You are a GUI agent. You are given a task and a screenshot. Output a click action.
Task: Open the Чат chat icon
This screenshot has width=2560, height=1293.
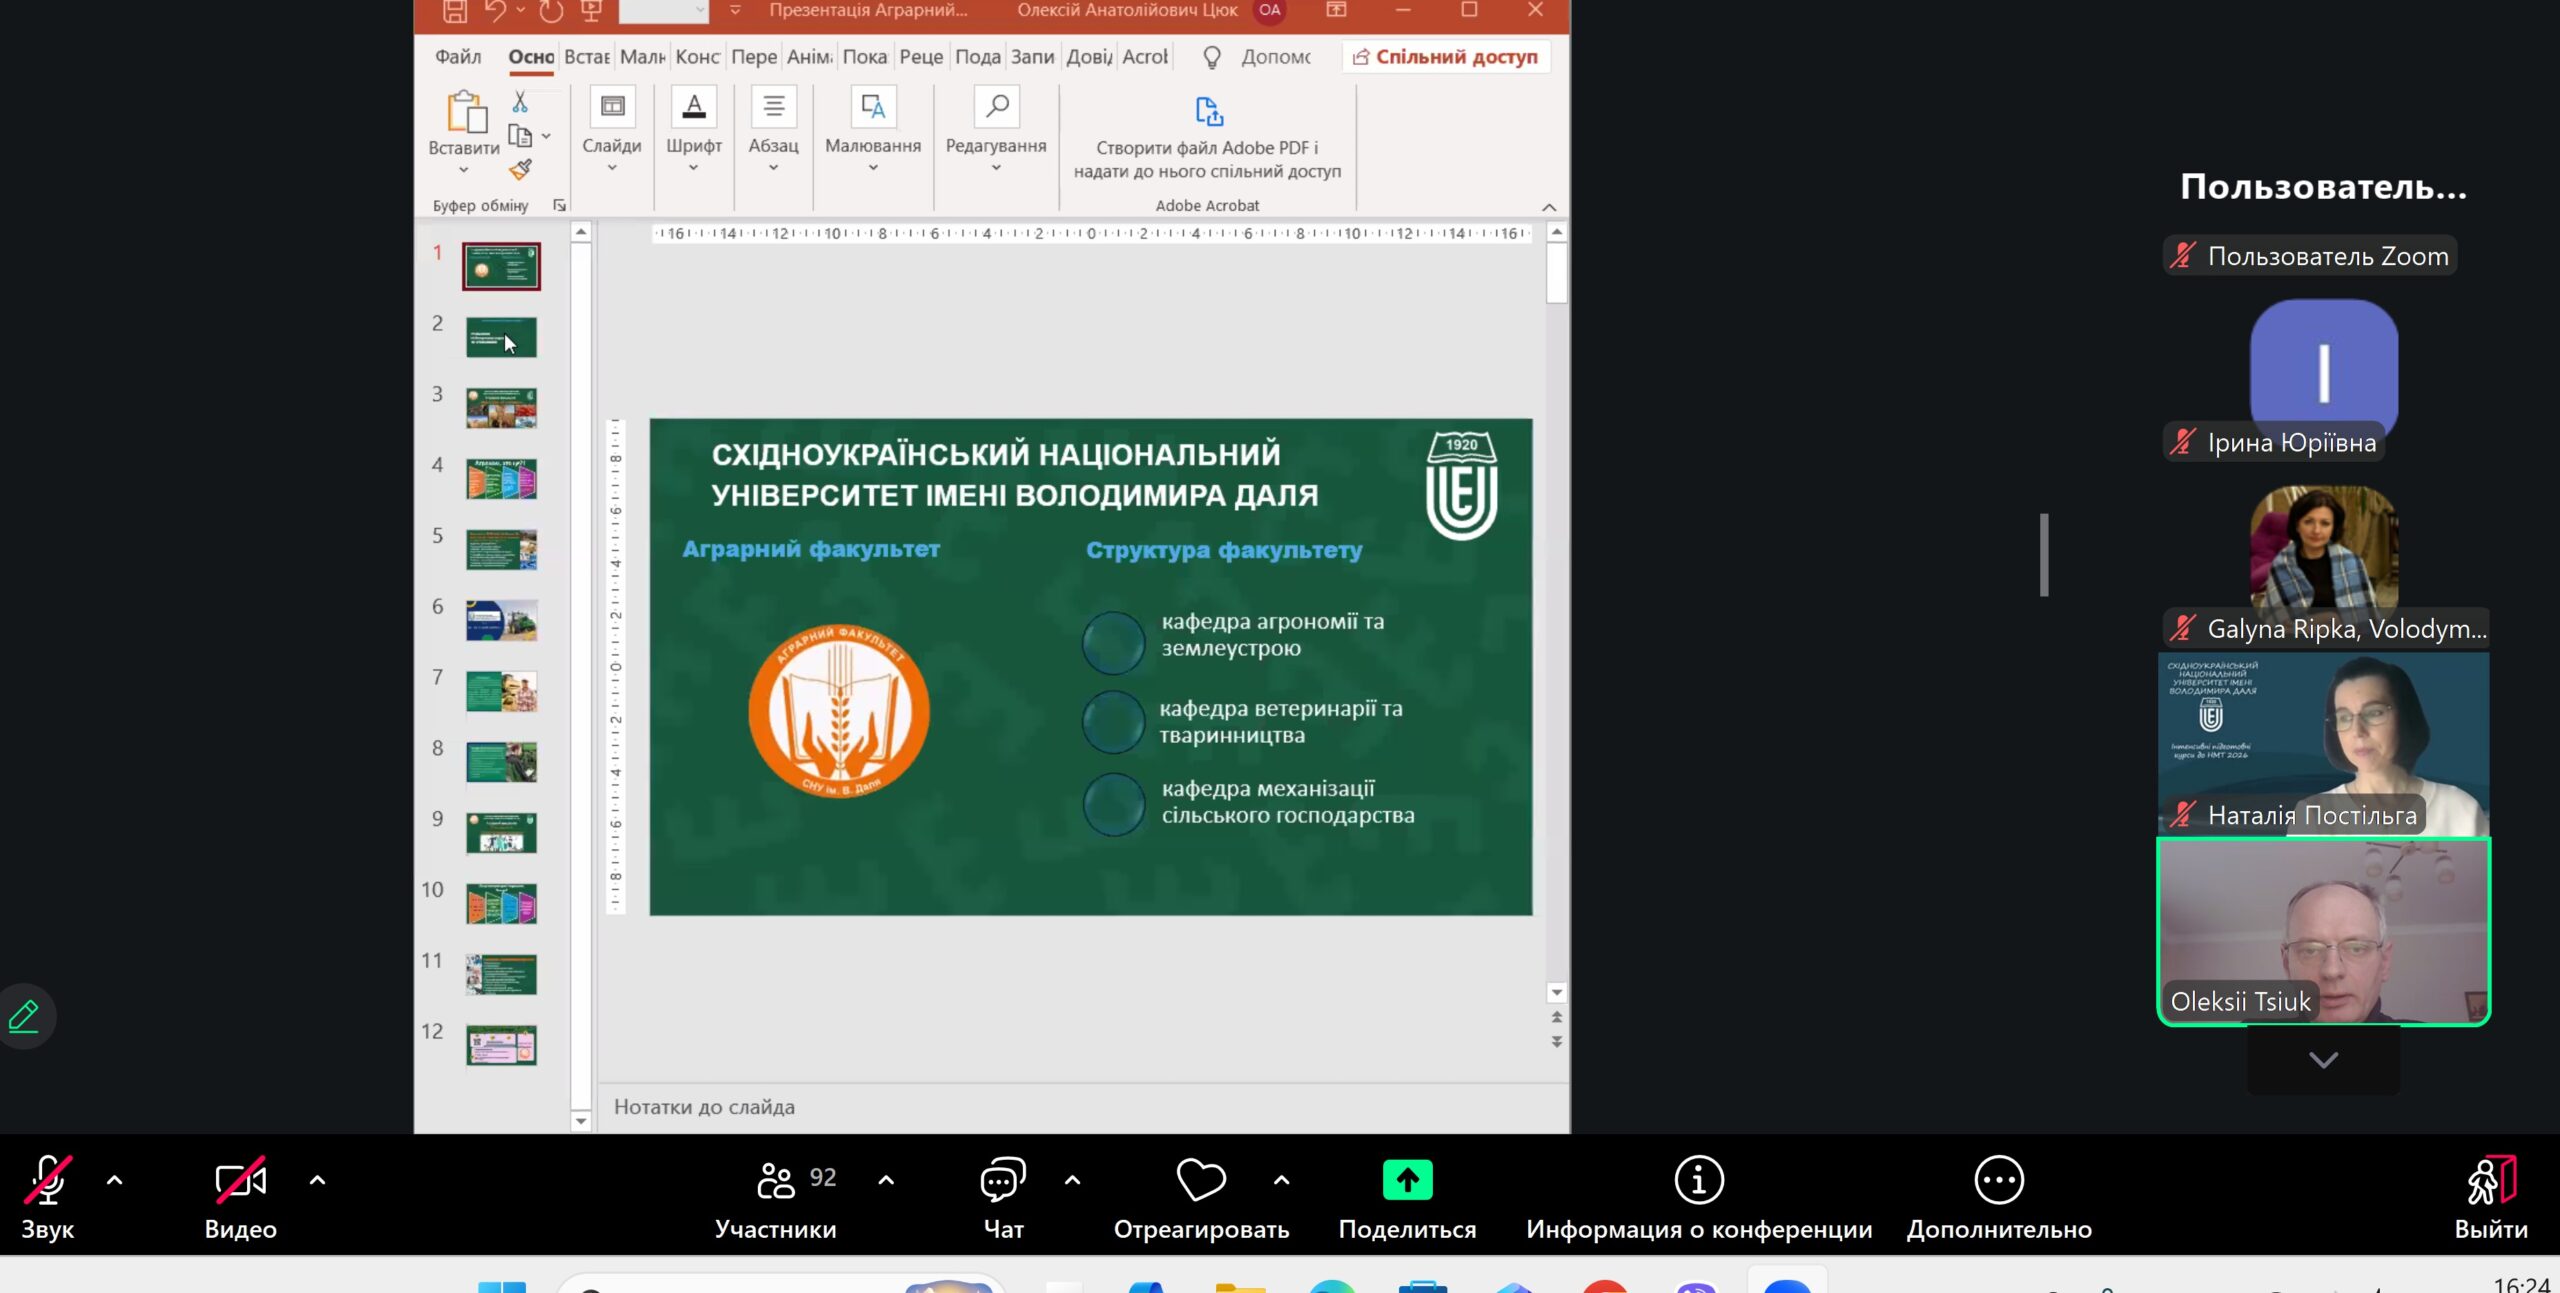pos(1003,1181)
